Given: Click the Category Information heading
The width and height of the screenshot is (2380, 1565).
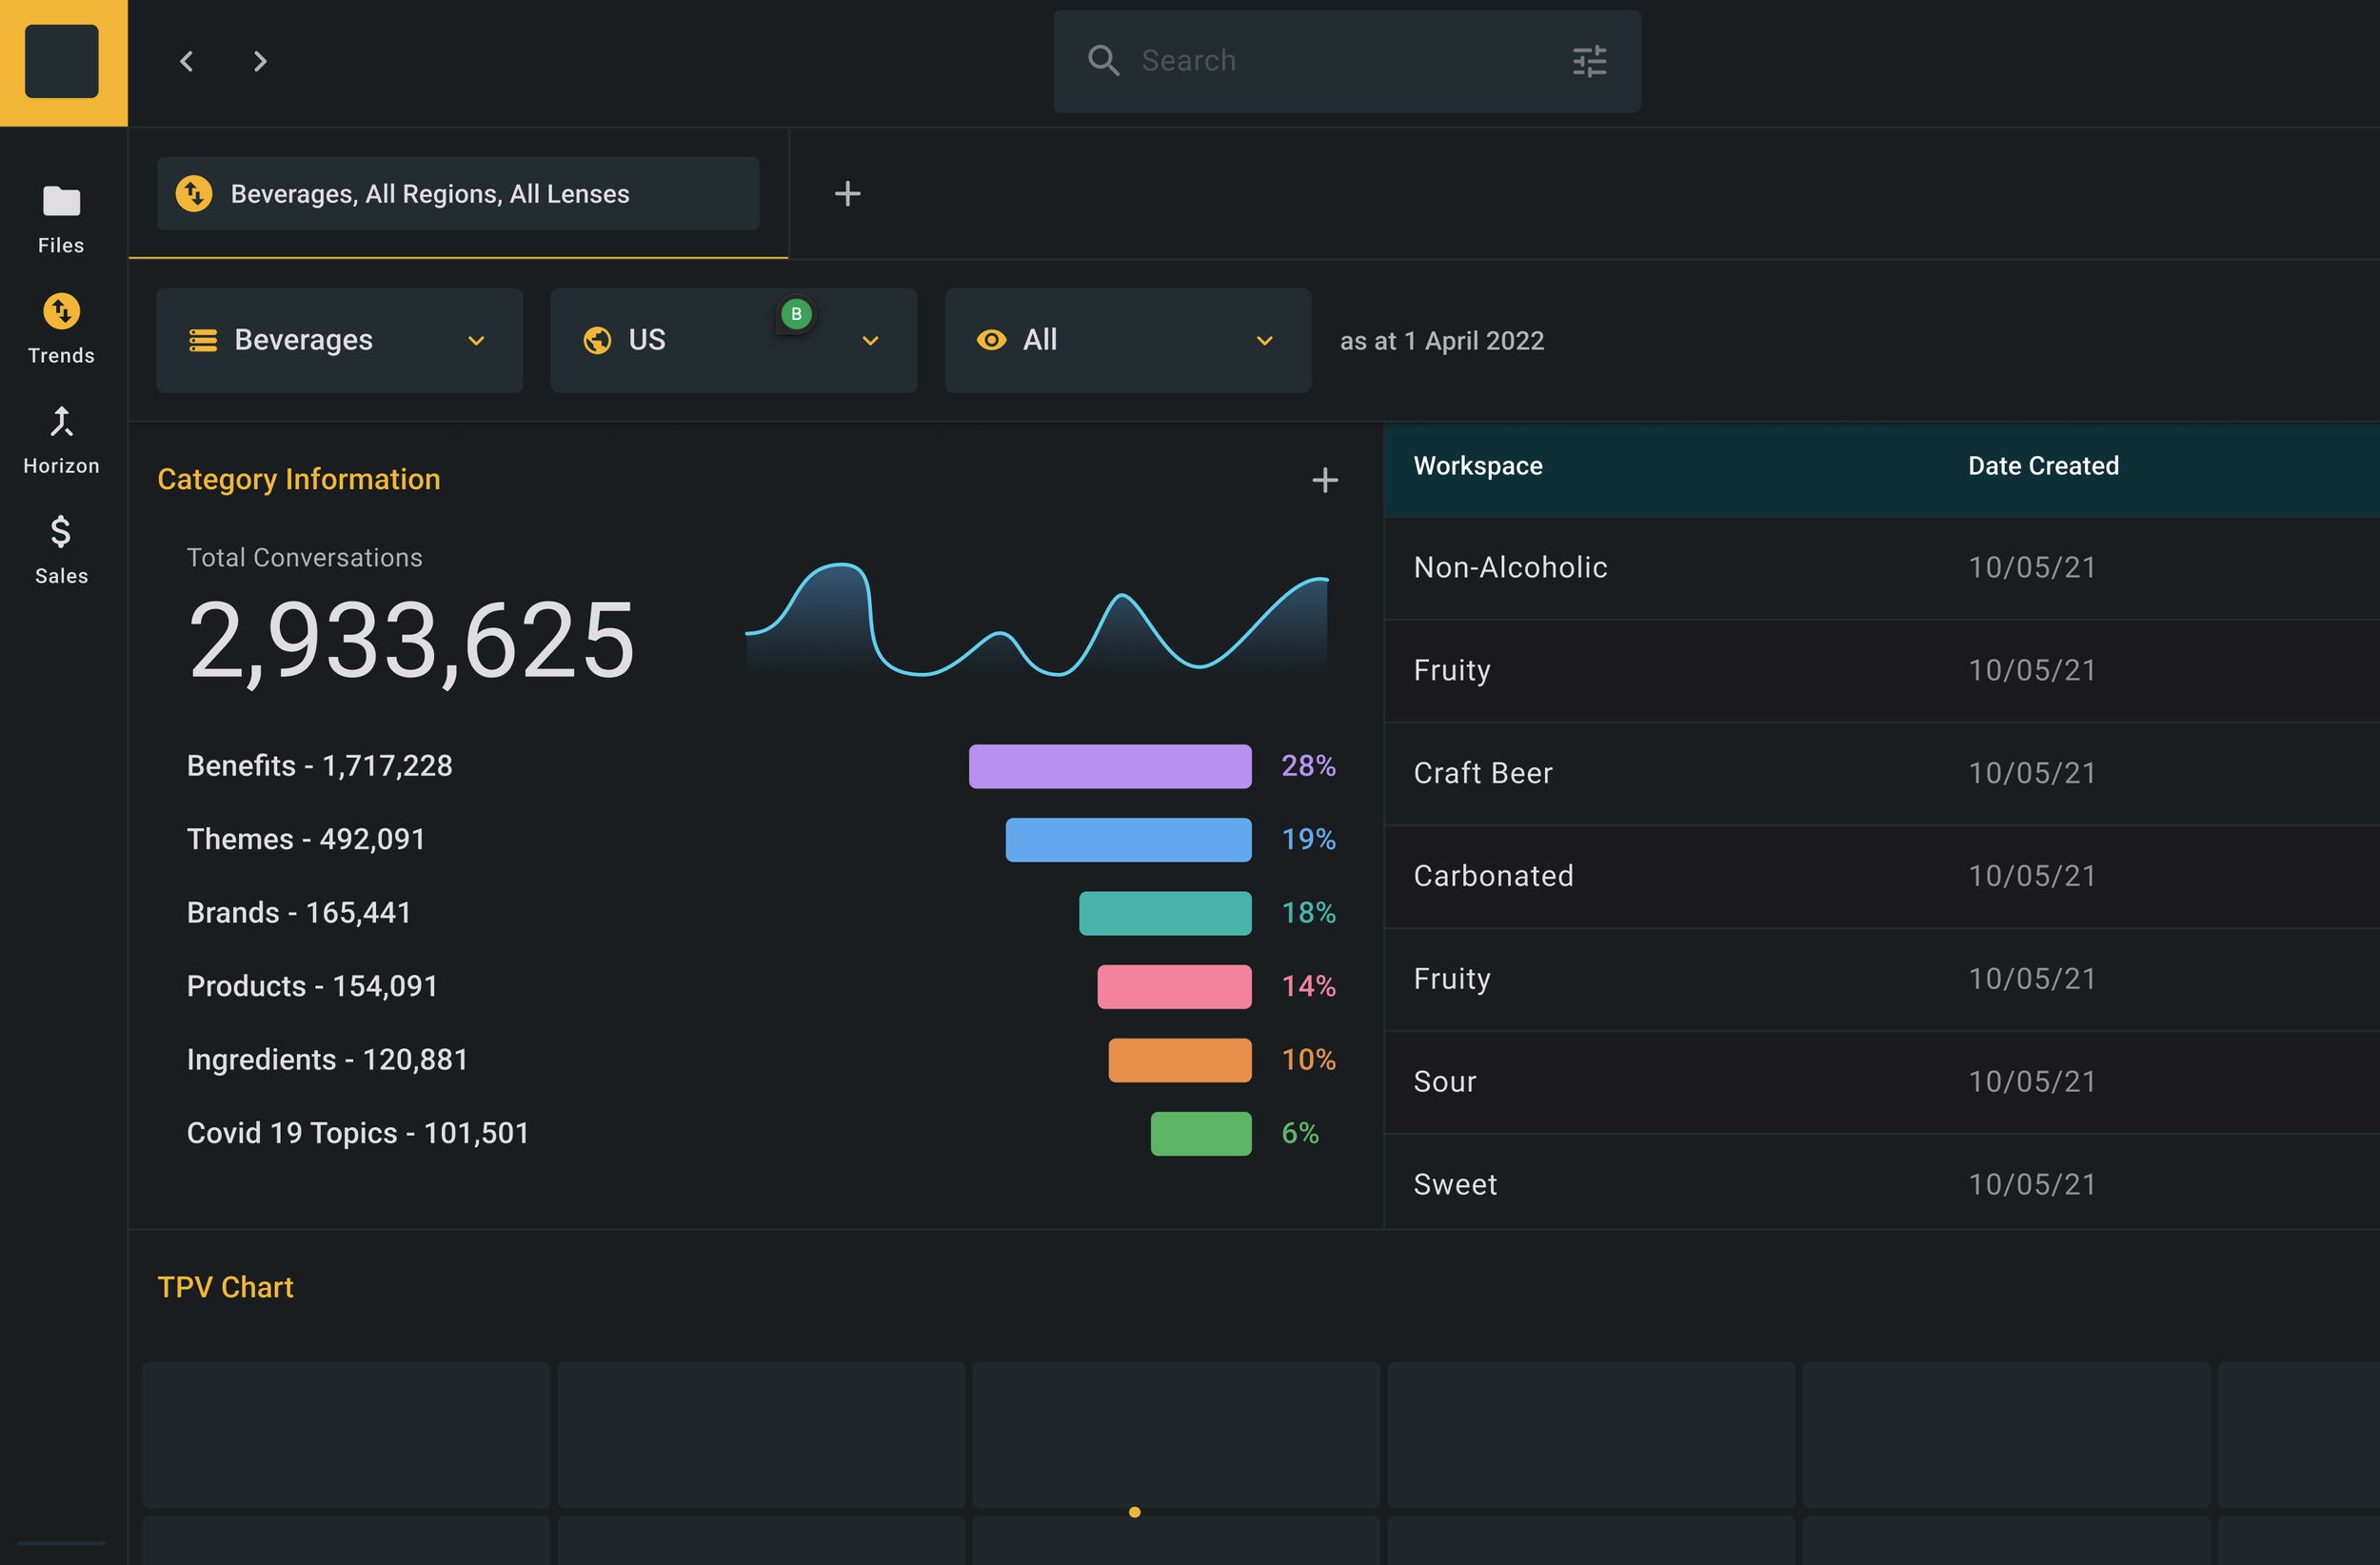Looking at the screenshot, I should click(x=298, y=480).
